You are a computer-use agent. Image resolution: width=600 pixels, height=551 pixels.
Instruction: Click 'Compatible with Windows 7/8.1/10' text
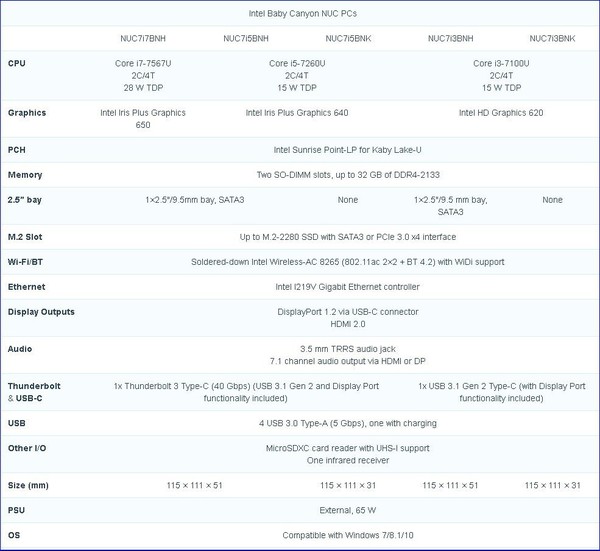pos(348,535)
